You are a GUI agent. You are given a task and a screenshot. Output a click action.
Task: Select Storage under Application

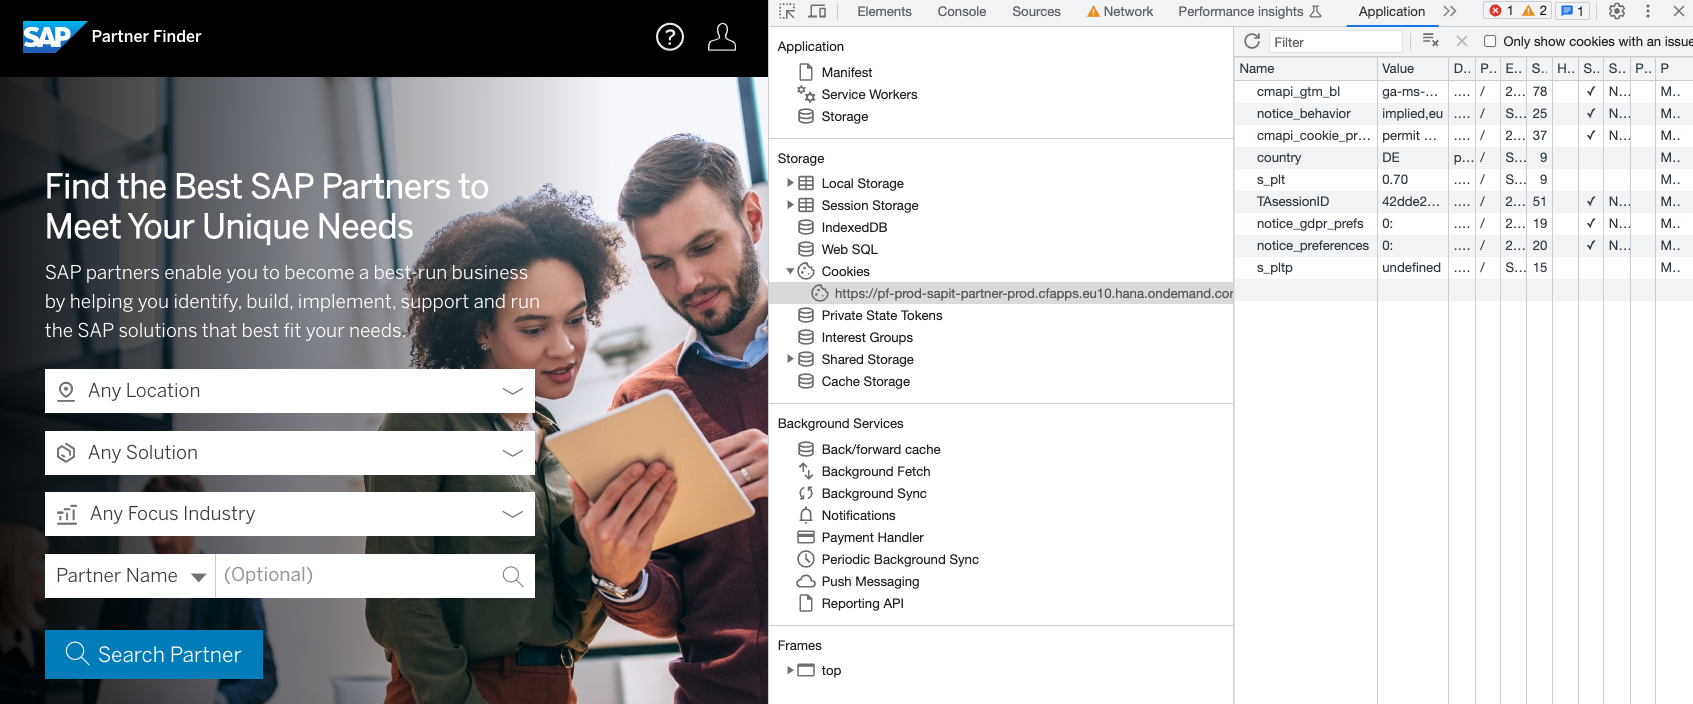844,116
